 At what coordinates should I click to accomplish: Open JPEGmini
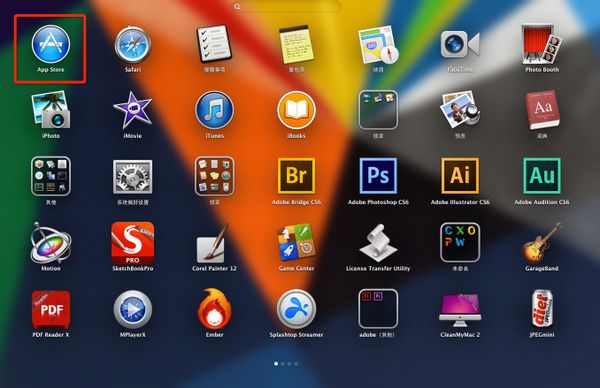(542, 309)
